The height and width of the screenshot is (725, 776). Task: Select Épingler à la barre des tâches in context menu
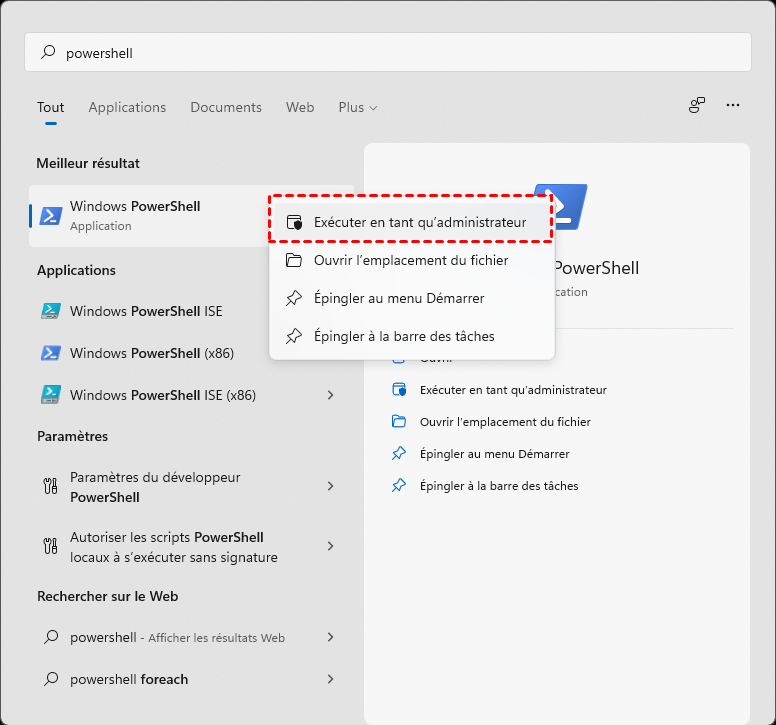[x=404, y=336]
